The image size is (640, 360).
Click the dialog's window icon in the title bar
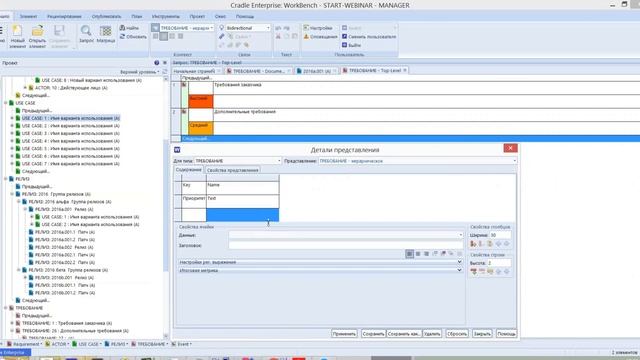(x=177, y=150)
